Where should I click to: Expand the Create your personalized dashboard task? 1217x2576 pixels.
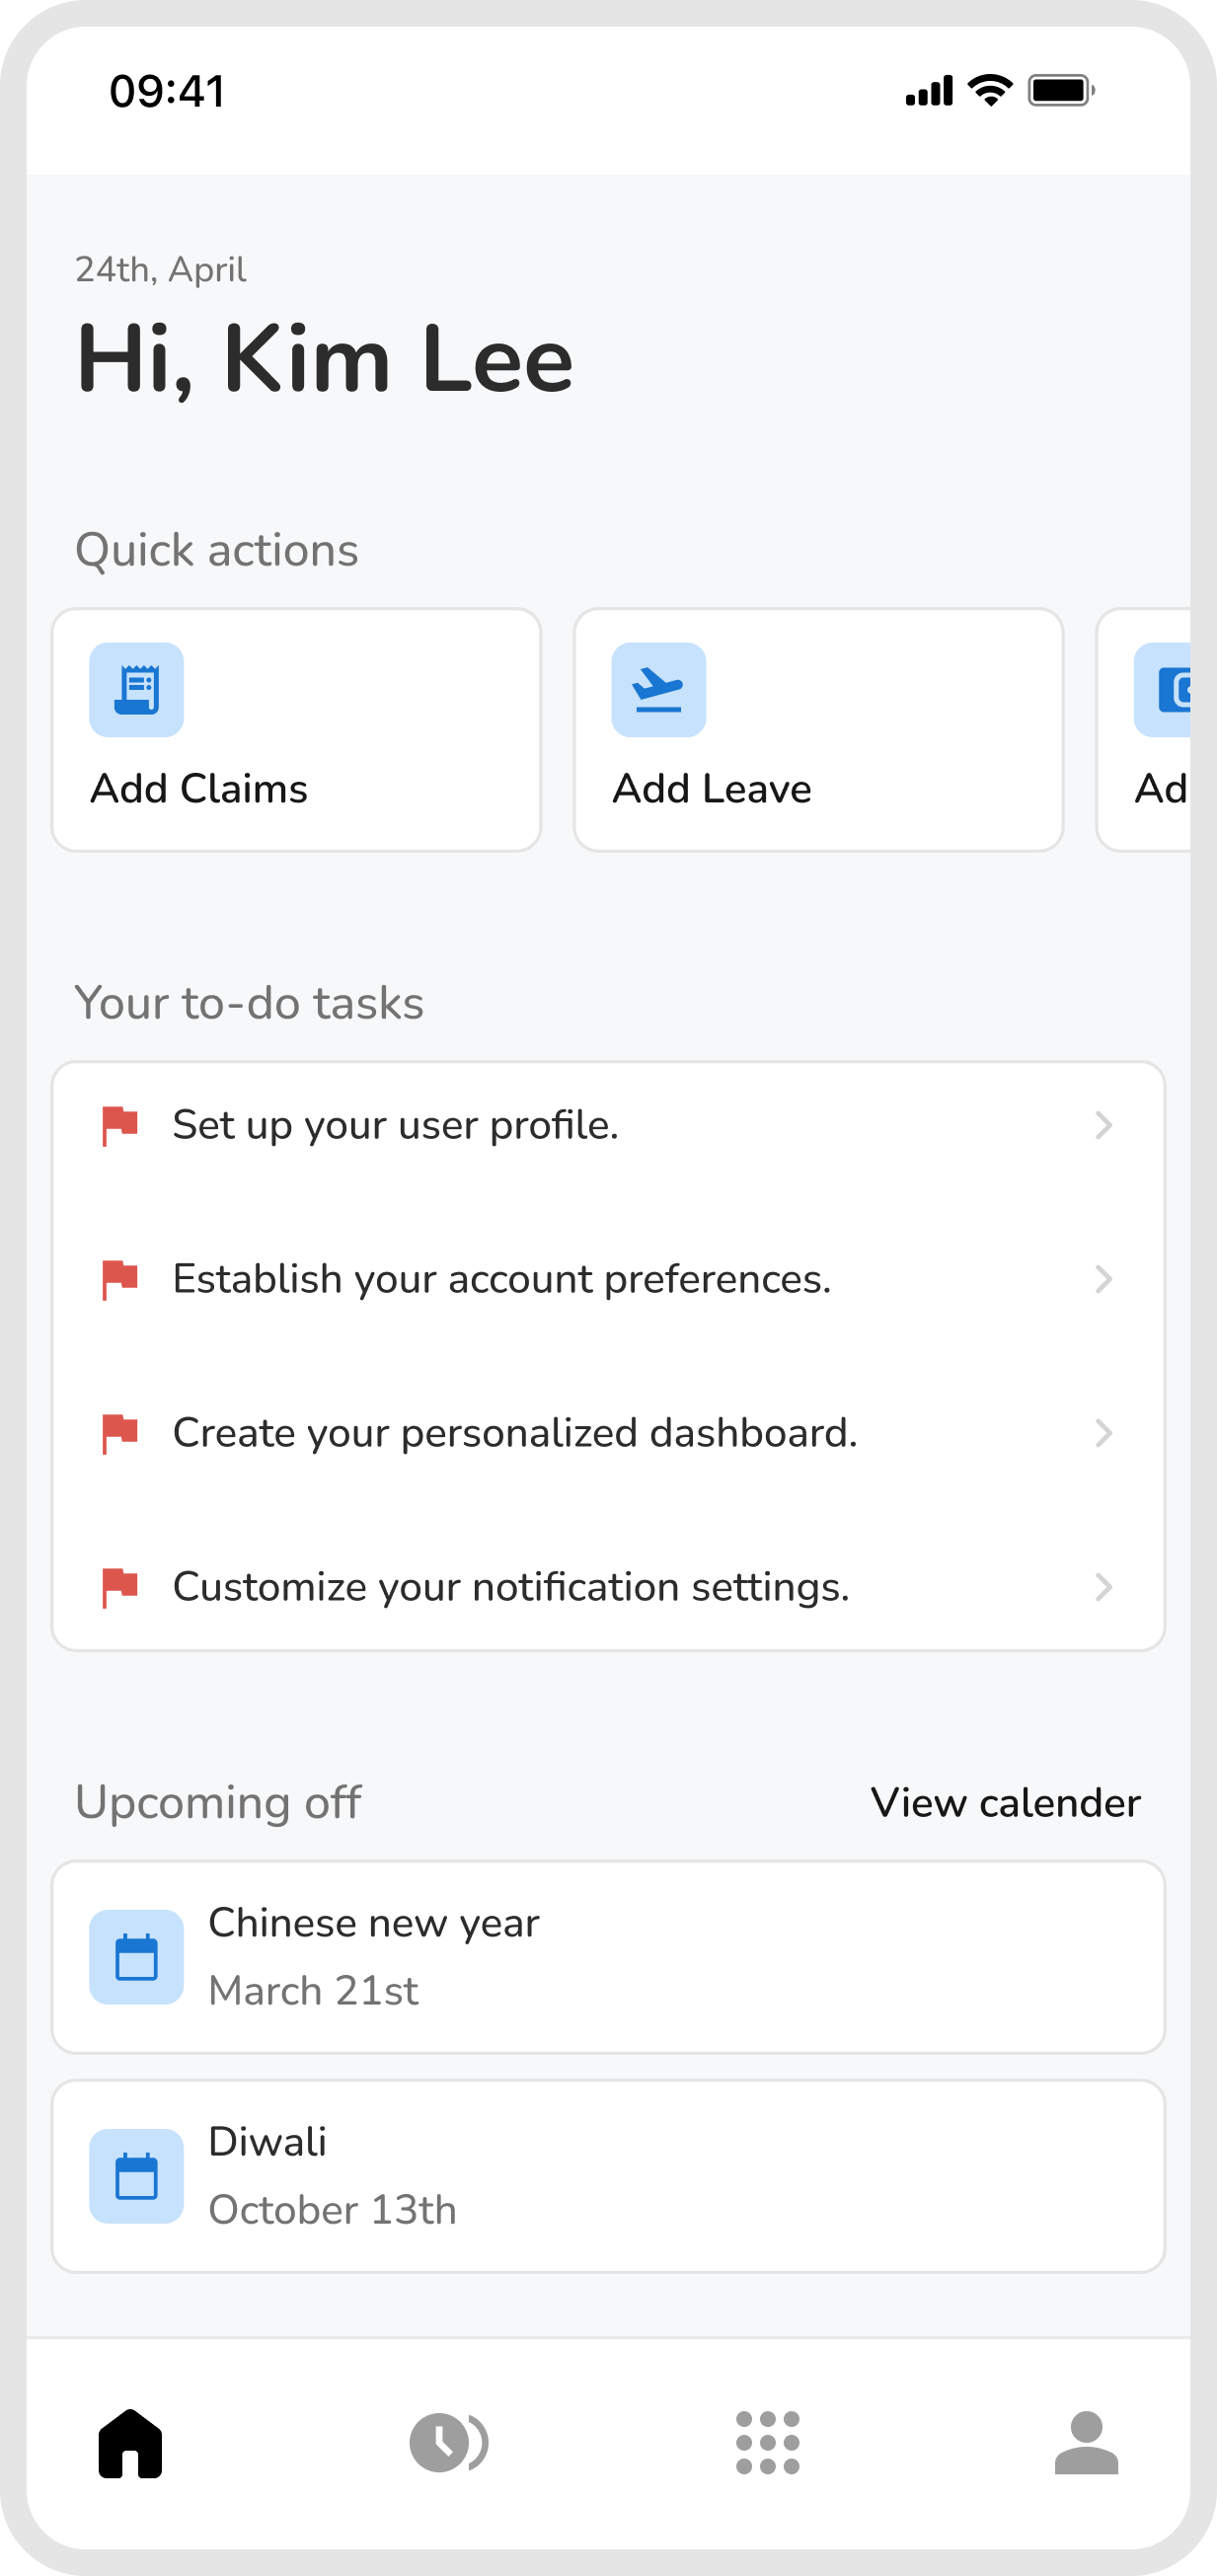[x=608, y=1433]
